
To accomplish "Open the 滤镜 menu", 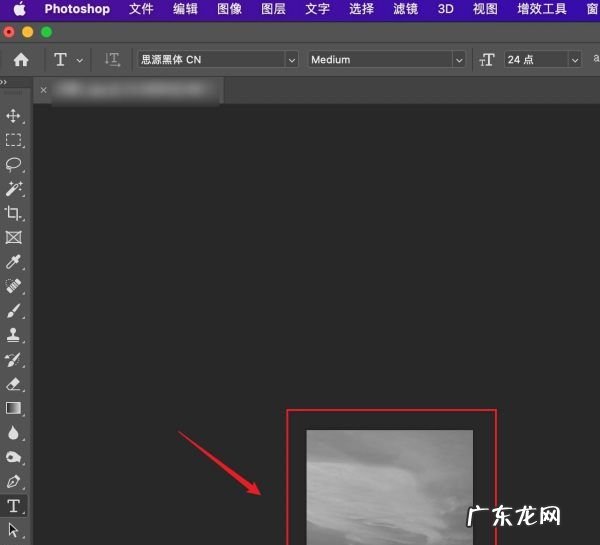I will coord(405,9).
